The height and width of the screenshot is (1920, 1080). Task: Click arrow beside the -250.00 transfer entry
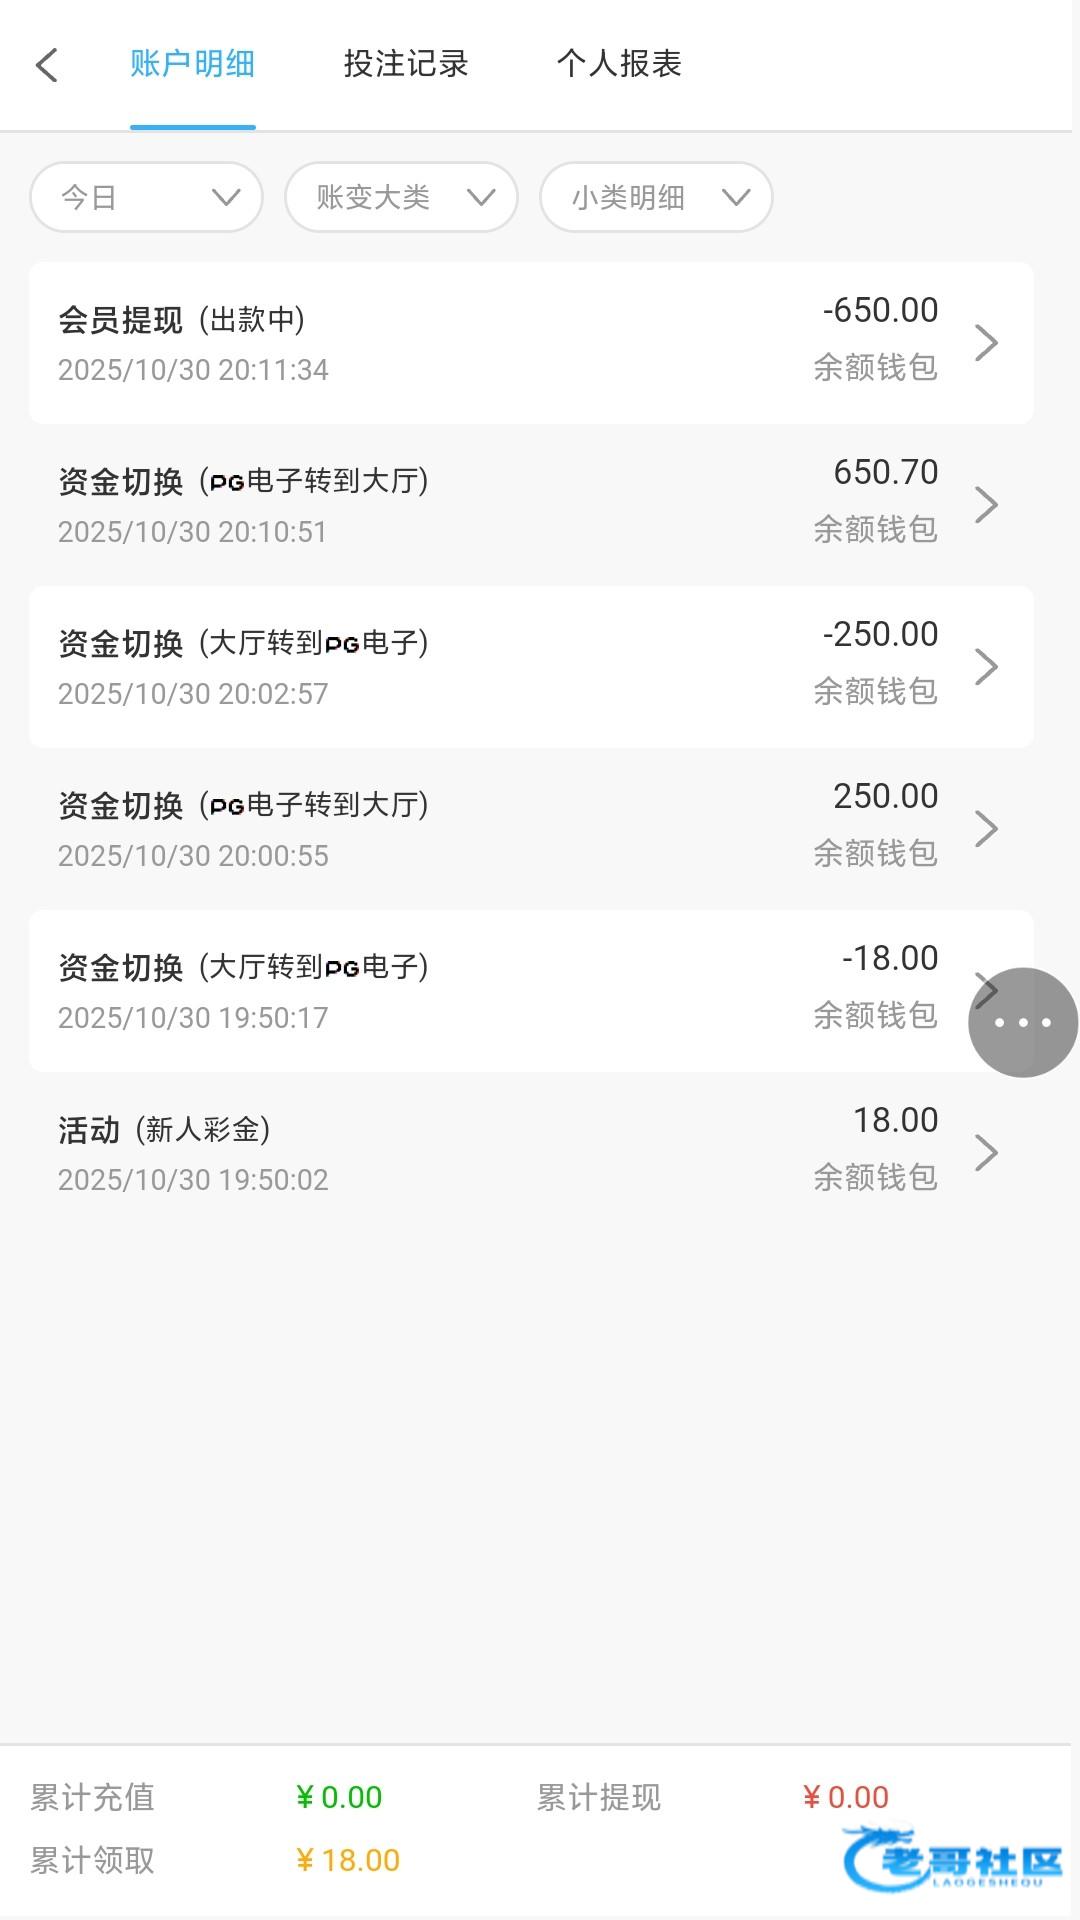click(986, 667)
